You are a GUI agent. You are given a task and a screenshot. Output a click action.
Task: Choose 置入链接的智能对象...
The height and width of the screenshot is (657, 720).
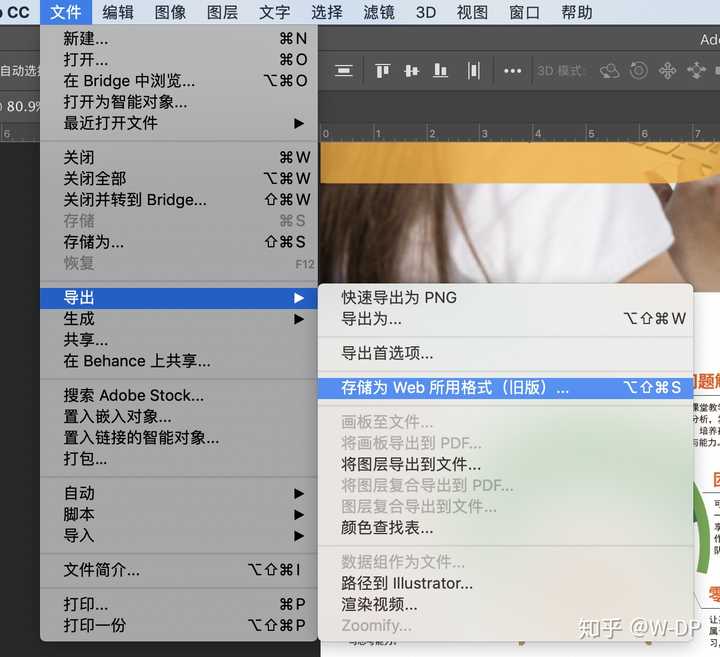(x=179, y=438)
